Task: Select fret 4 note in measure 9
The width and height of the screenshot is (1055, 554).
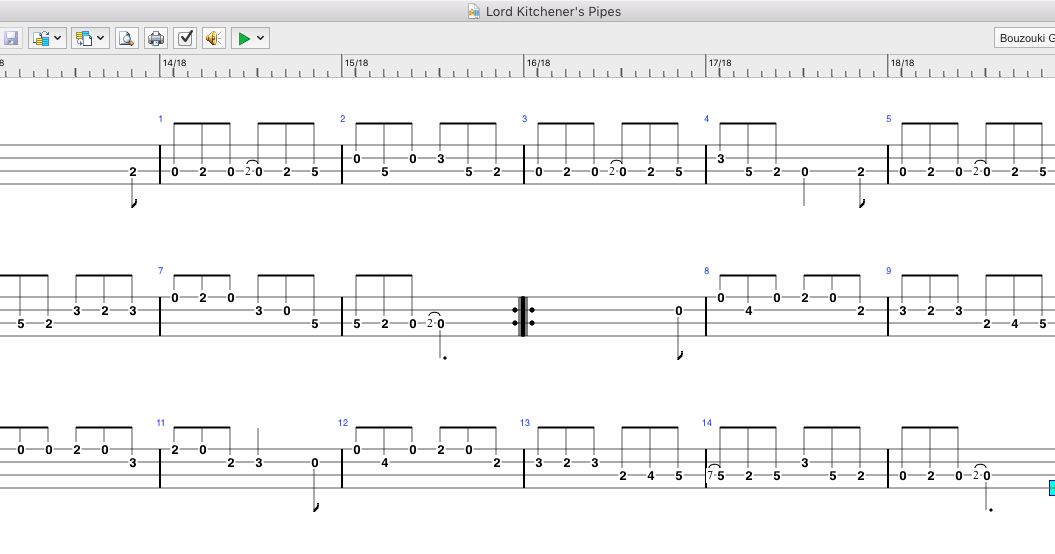Action: point(1015,324)
